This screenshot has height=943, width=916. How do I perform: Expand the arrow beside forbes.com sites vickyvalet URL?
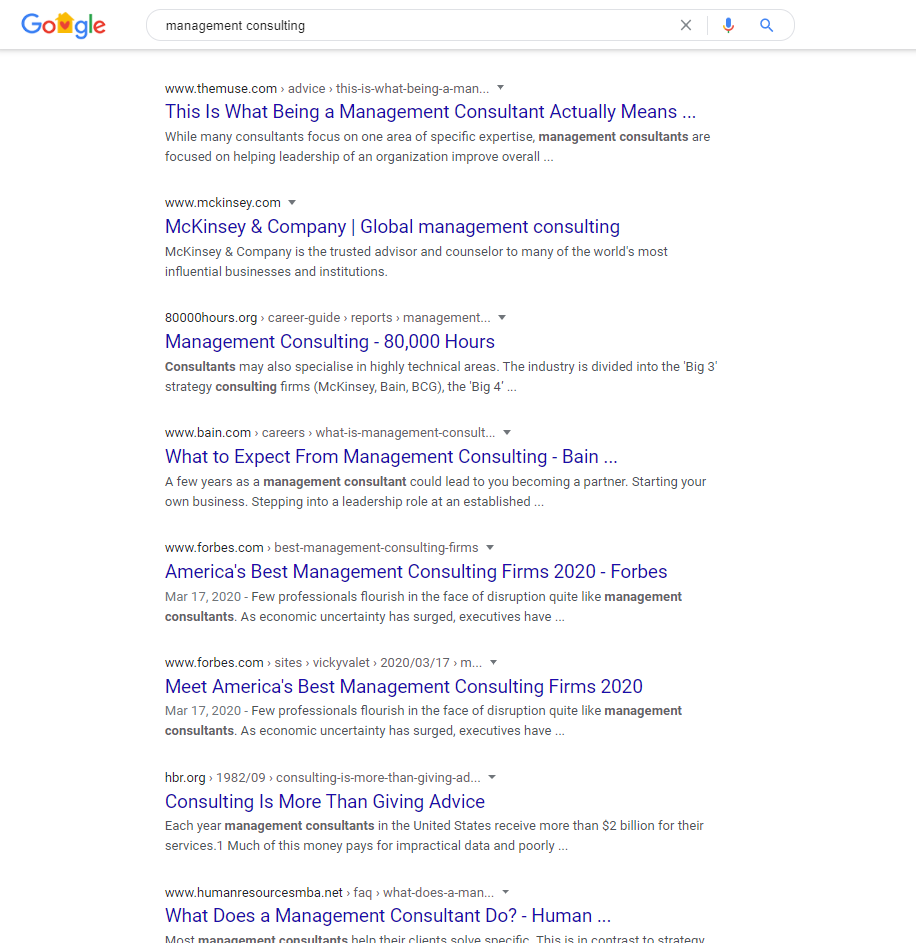click(x=494, y=662)
